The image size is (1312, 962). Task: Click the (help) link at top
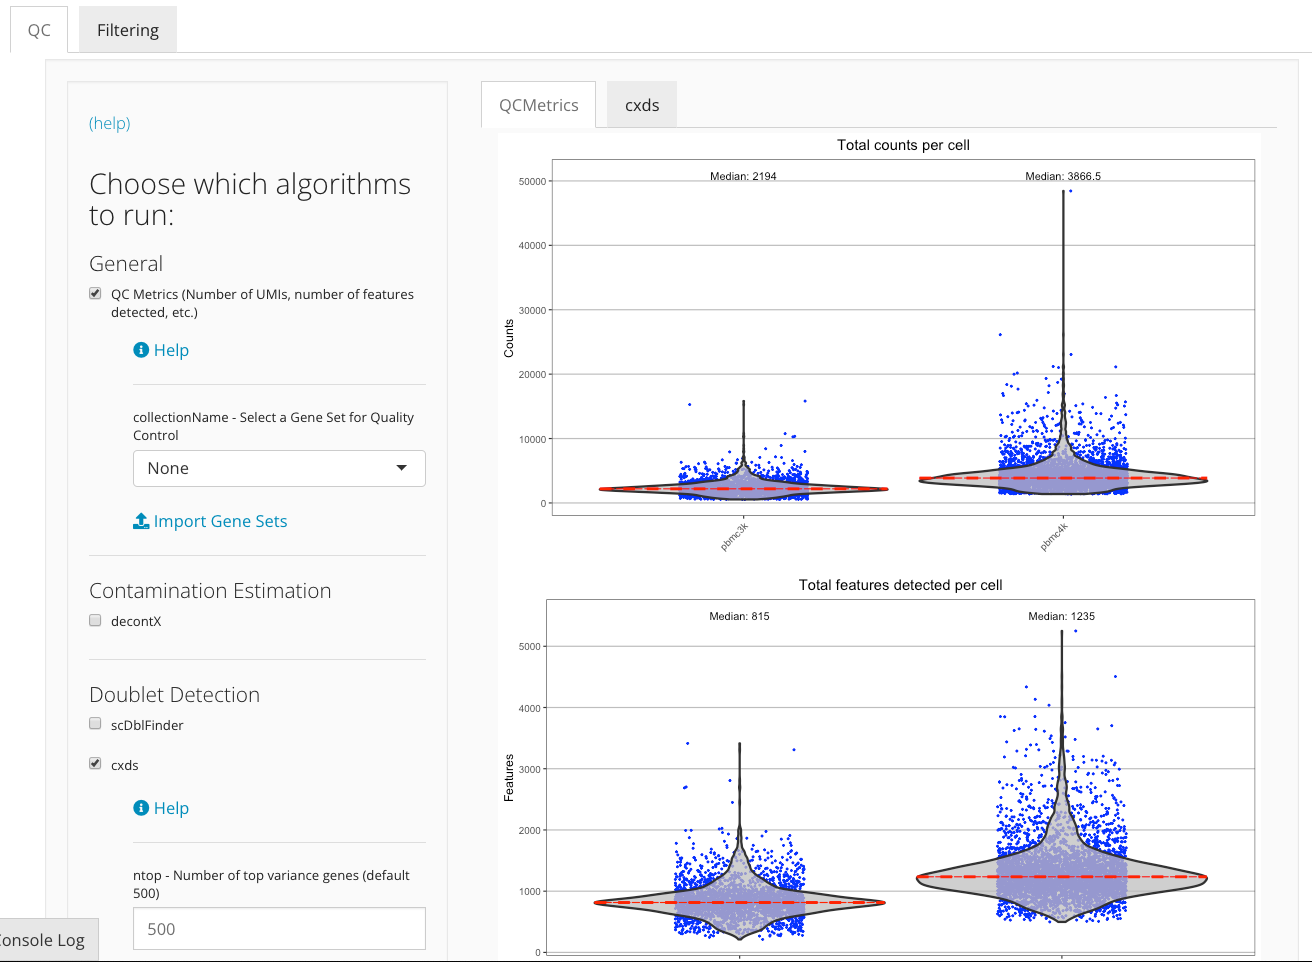point(110,123)
